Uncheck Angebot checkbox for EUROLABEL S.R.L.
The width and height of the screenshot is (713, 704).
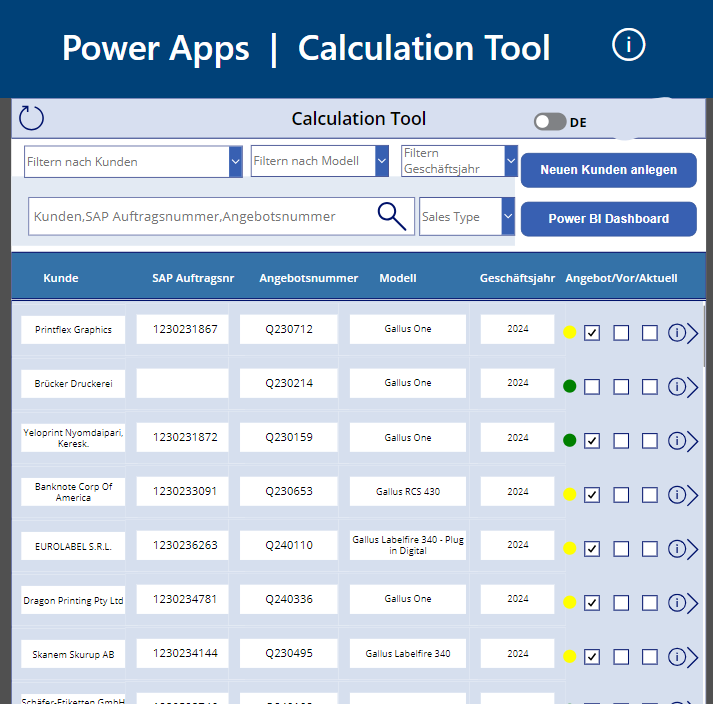tap(592, 549)
